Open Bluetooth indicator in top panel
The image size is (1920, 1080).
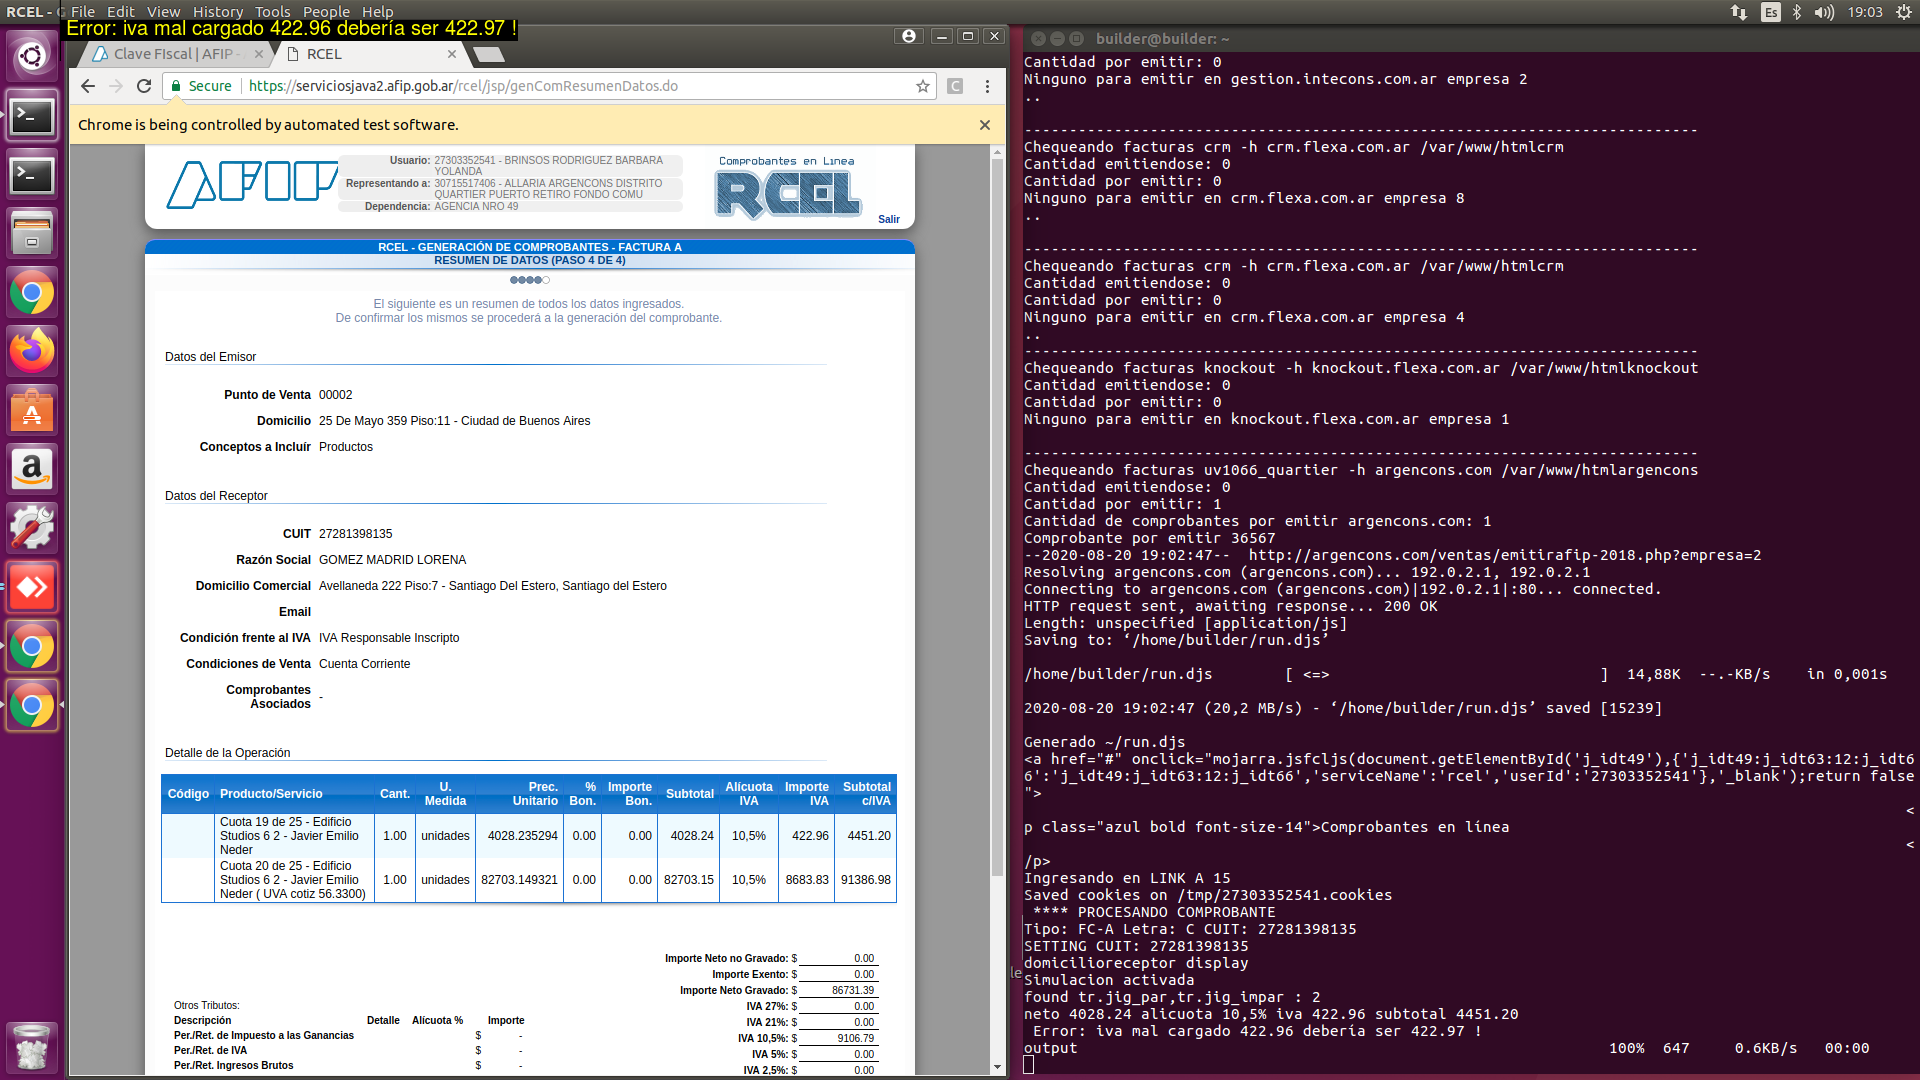(1797, 12)
